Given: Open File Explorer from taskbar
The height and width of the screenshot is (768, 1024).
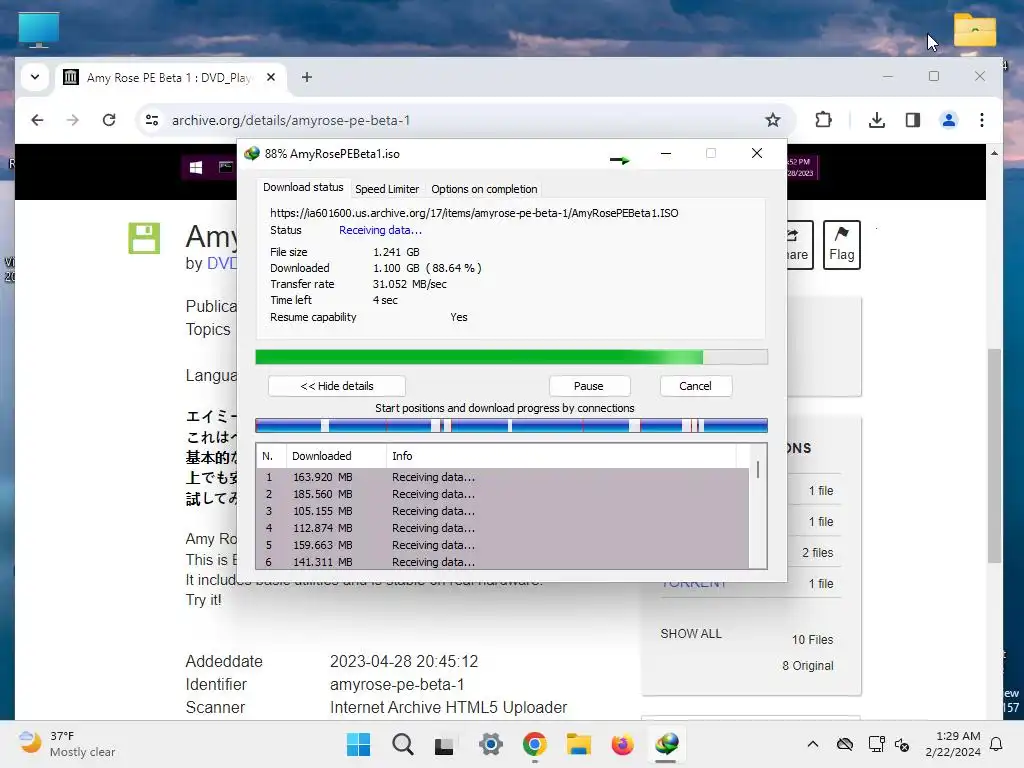Looking at the screenshot, I should click(579, 744).
